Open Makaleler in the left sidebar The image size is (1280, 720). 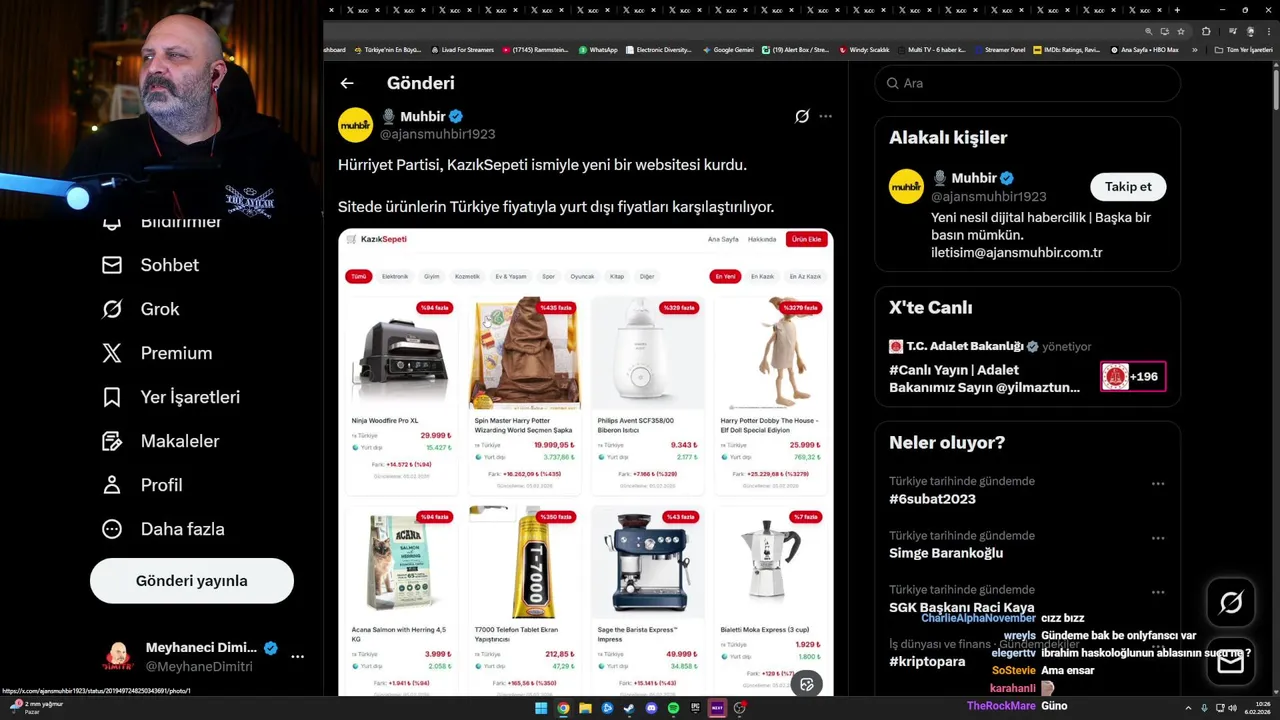[x=161, y=441]
